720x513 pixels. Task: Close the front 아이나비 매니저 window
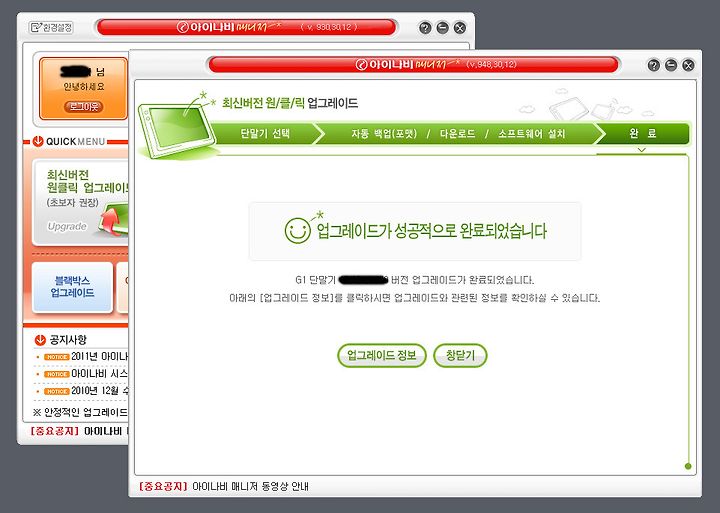pyautogui.click(x=688, y=65)
